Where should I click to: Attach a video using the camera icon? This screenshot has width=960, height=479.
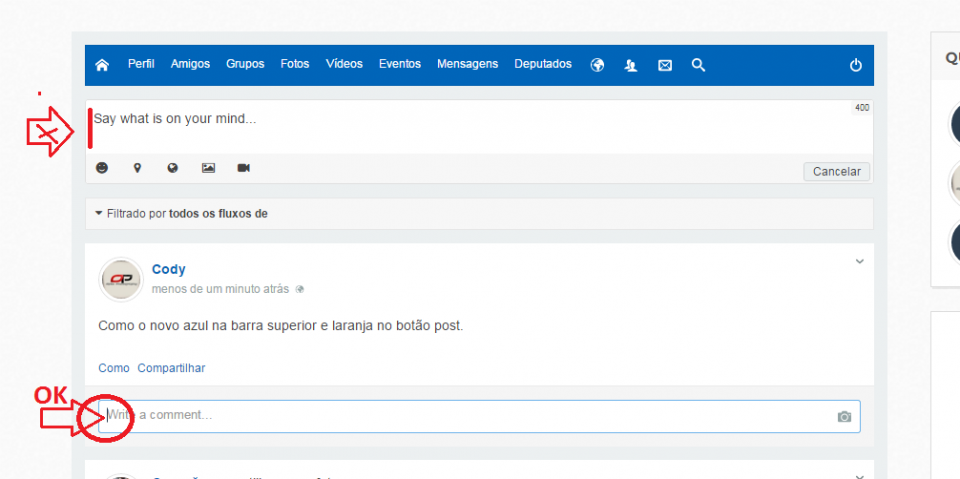[x=243, y=168]
